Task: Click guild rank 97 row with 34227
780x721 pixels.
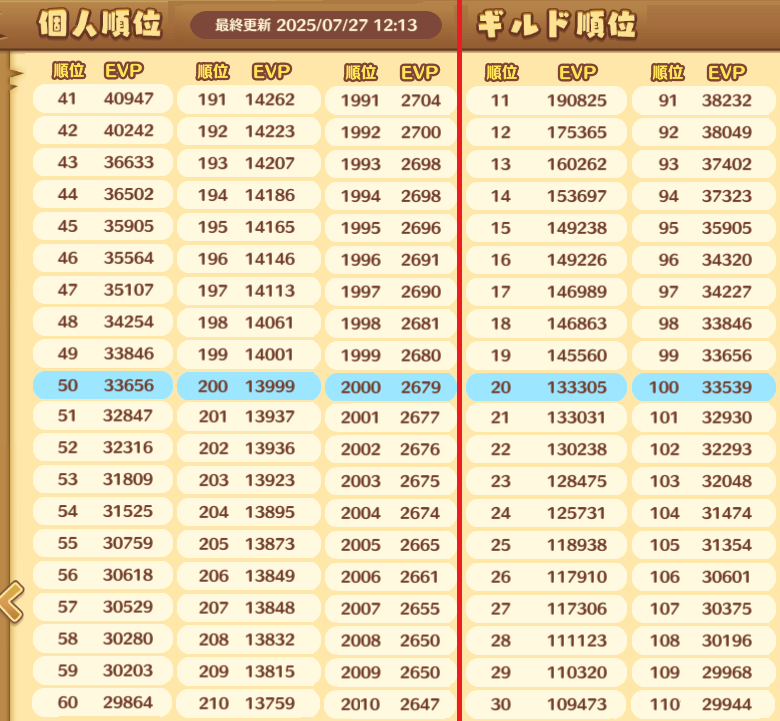Action: (704, 292)
